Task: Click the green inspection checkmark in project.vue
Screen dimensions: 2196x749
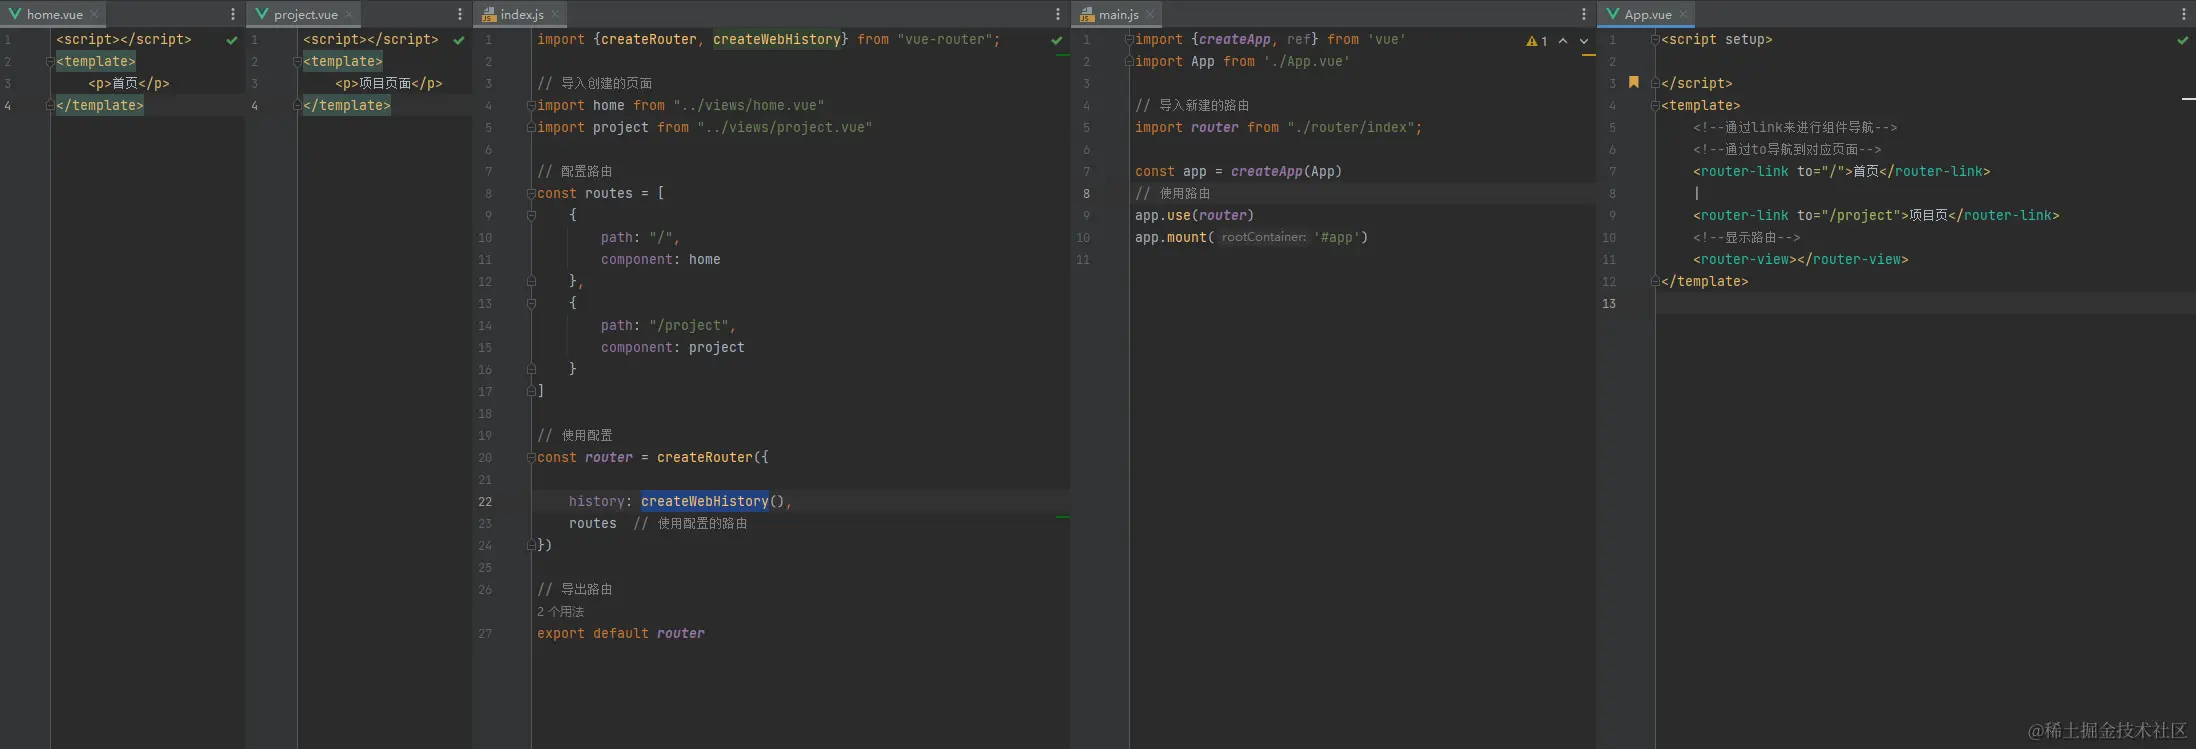Action: click(x=459, y=40)
